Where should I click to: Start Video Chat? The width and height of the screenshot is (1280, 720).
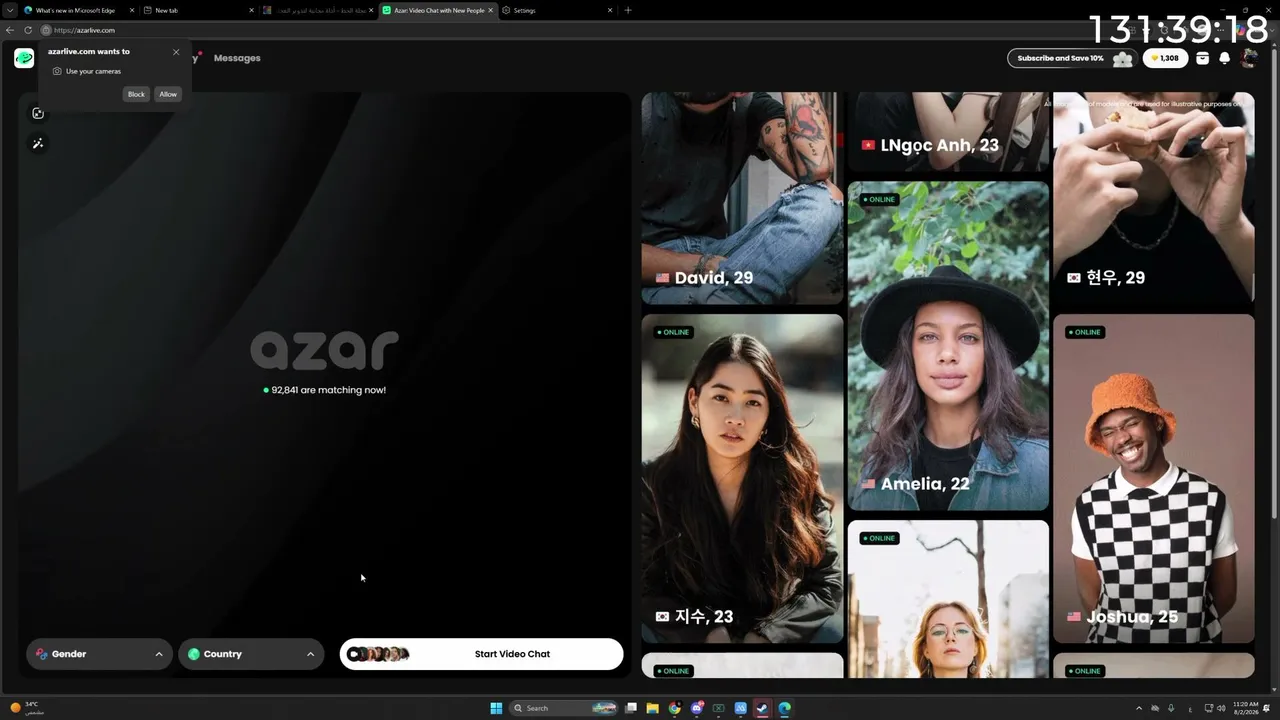coord(481,654)
